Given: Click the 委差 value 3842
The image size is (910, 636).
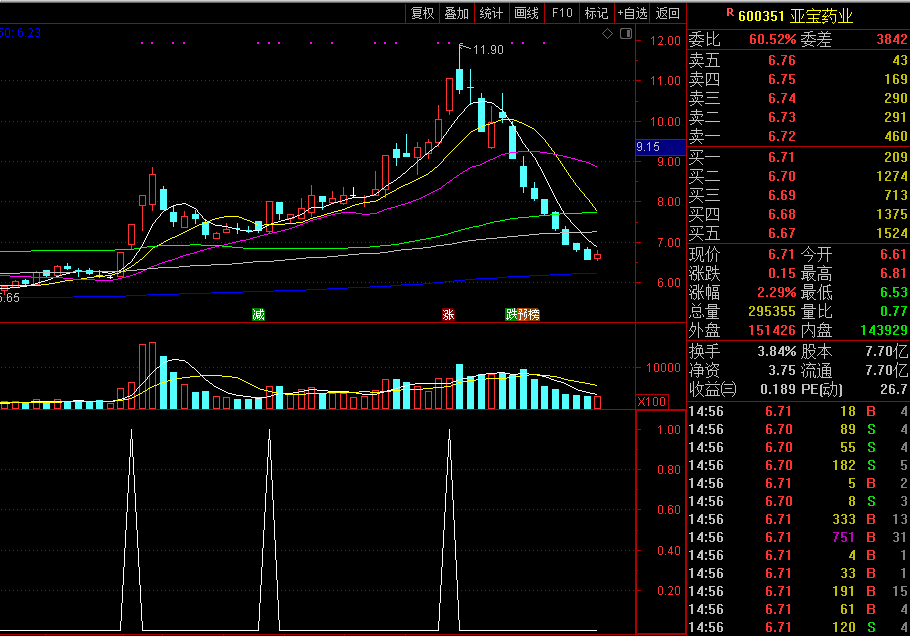Looking at the screenshot, I should pyautogui.click(x=892, y=39).
